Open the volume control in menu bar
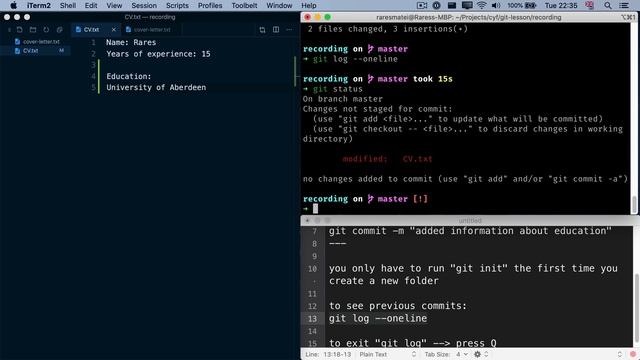 496,5
